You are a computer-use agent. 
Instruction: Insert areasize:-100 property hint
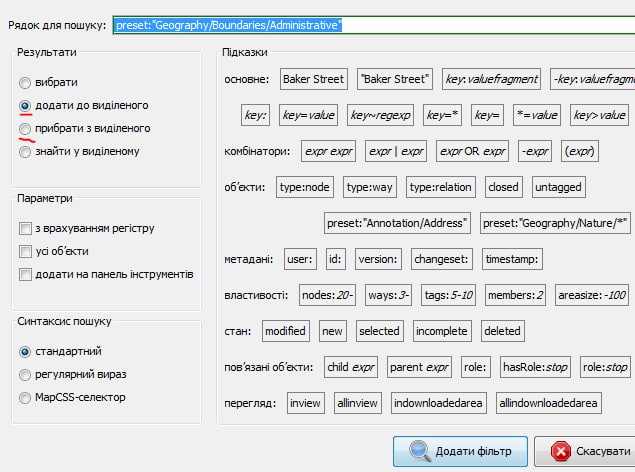[592, 295]
